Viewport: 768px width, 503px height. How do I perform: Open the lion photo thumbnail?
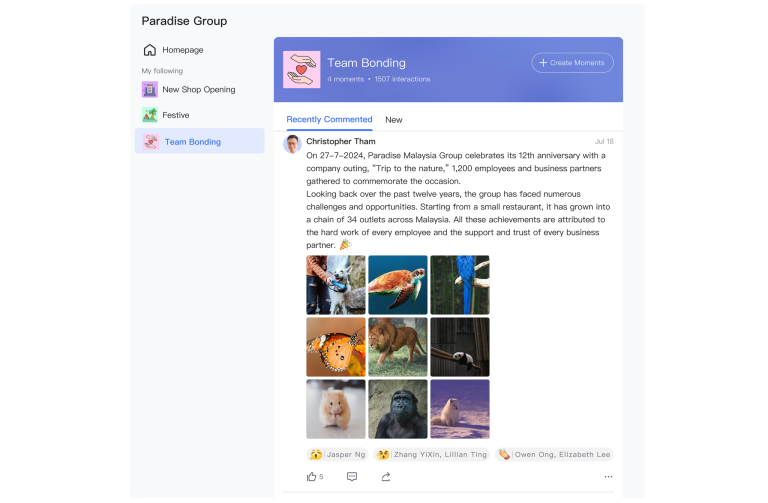coord(398,347)
